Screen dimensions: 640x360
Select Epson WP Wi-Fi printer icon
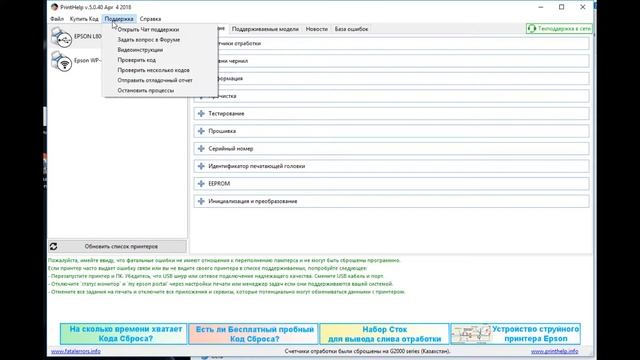pos(62,61)
